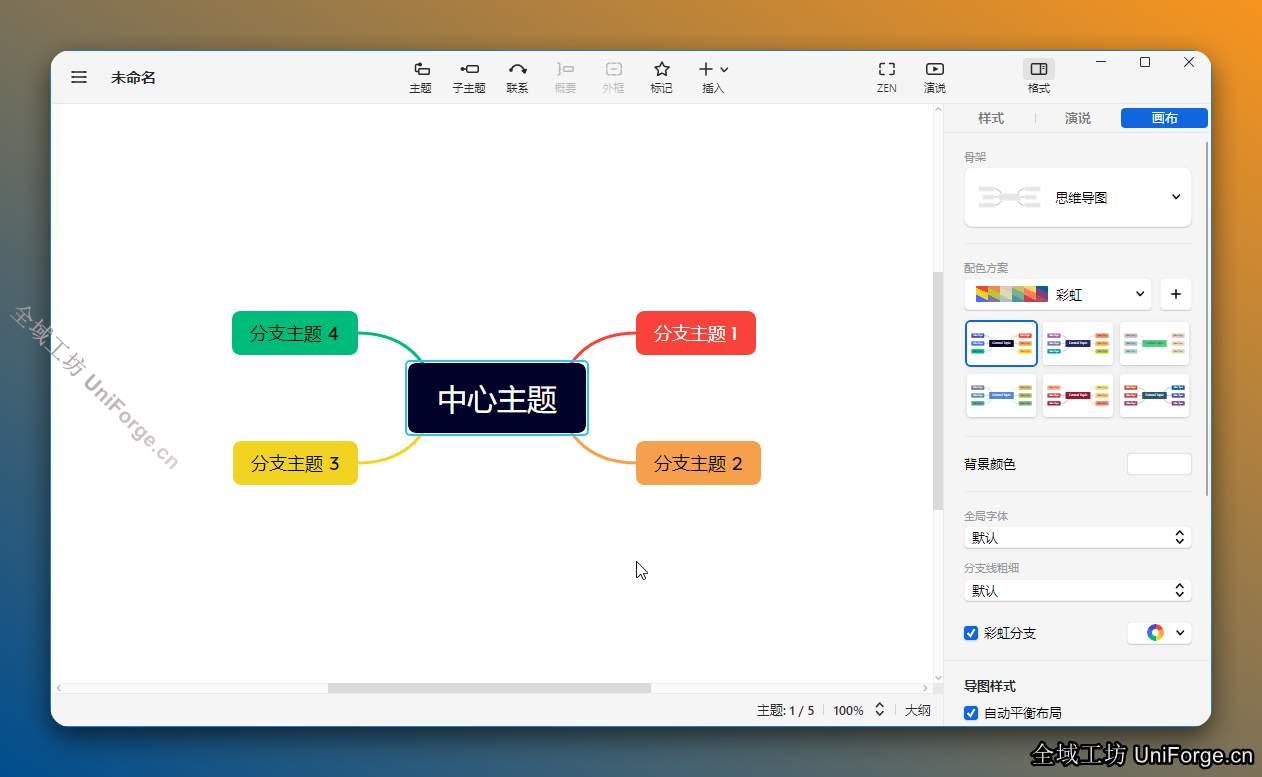This screenshot has height=777, width=1262.
Task: Click the 概要 summary tool
Action: (565, 77)
